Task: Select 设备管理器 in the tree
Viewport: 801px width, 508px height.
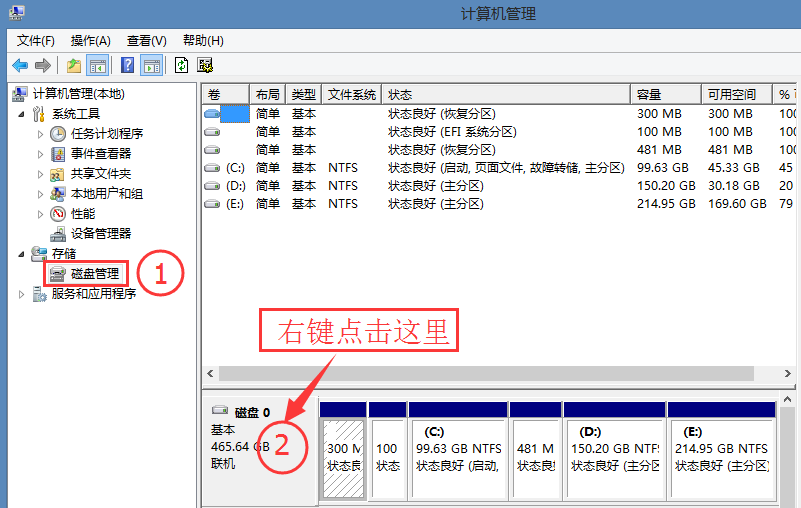Action: click(x=100, y=233)
